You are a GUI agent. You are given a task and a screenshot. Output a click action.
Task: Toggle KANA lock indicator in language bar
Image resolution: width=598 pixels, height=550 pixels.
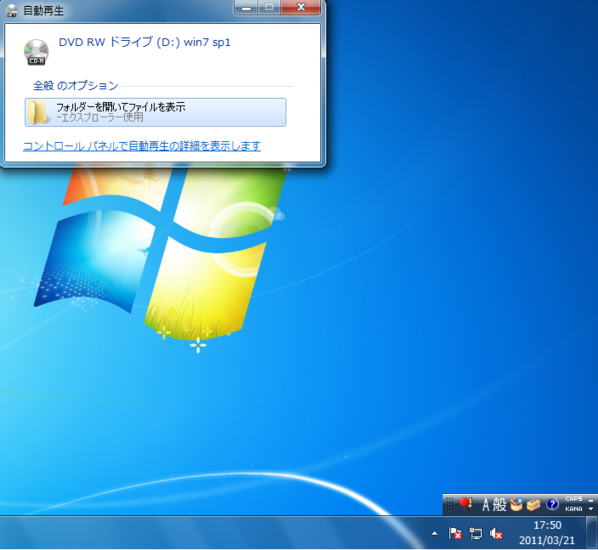tap(574, 509)
